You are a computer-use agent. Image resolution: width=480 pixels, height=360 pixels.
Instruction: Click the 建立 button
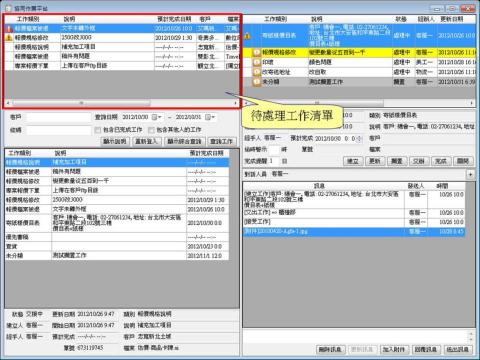tap(353, 161)
